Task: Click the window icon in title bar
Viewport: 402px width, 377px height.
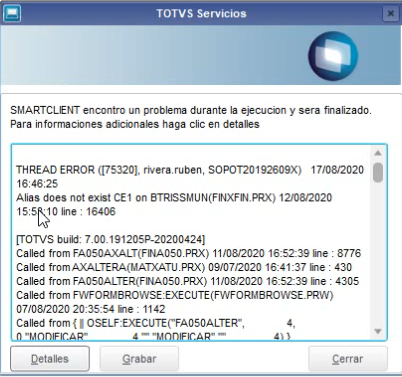Action: pyautogui.click(x=12, y=14)
